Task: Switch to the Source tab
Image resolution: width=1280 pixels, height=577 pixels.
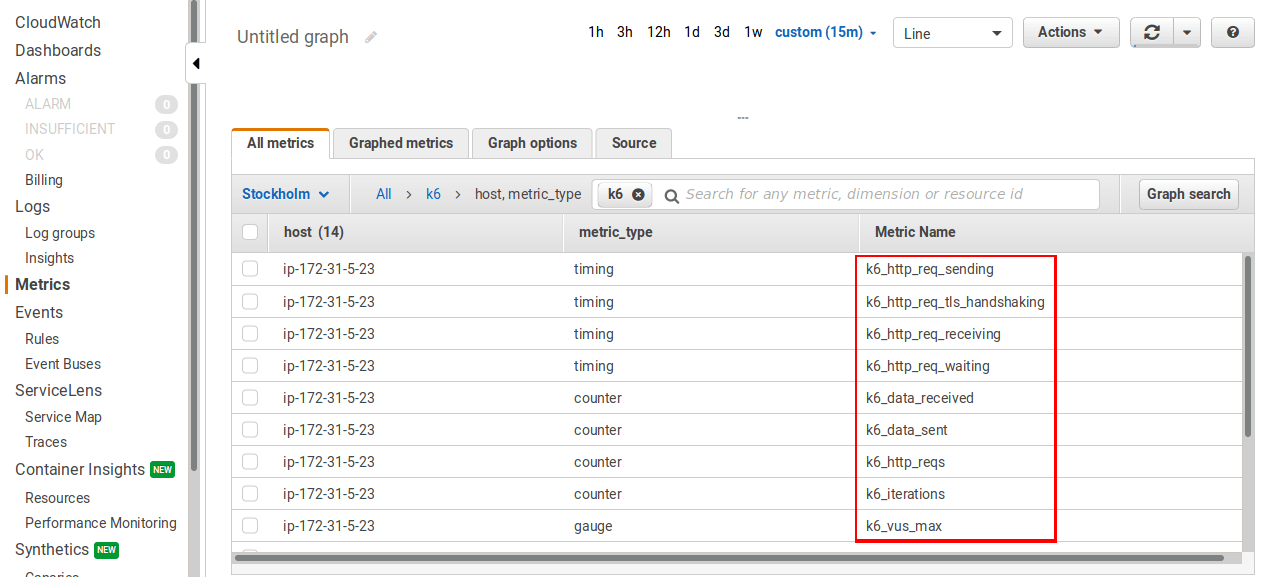Action: pyautogui.click(x=633, y=143)
